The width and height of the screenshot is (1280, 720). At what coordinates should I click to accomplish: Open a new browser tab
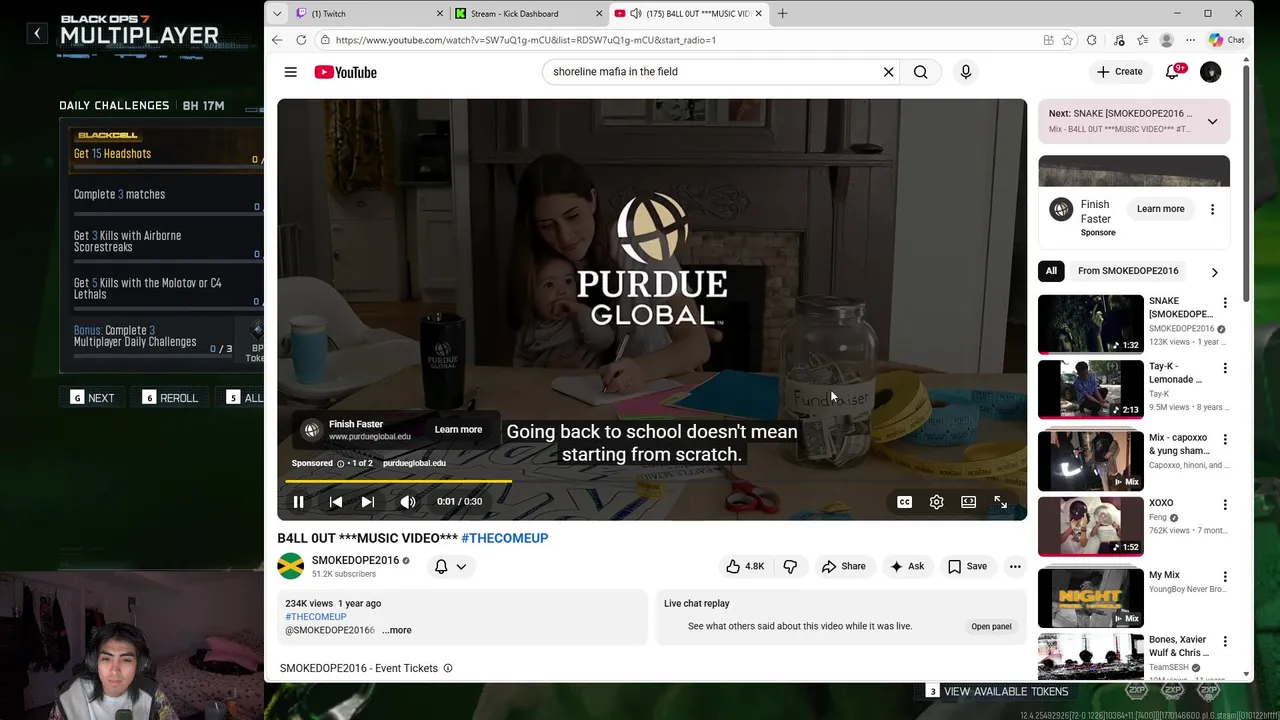782,13
